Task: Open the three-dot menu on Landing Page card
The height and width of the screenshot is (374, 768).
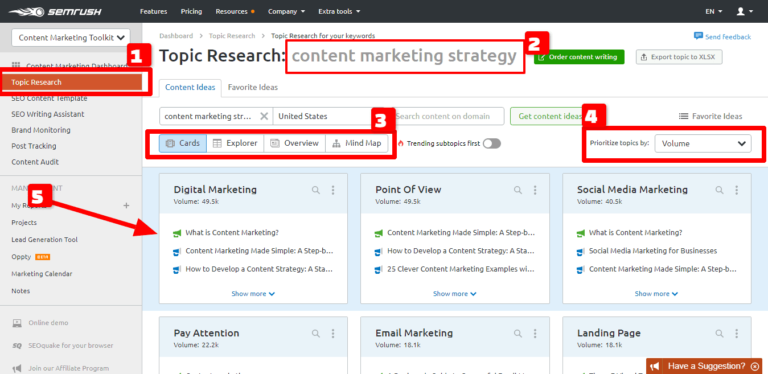Action: tap(736, 333)
